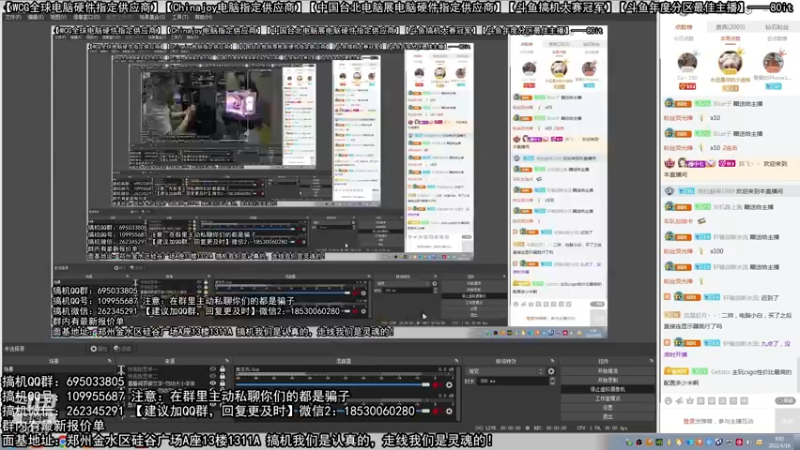Screen dimensions: 800x450
Task: Click the transition duration stepper arrows
Action: pyautogui.click(x=552, y=381)
